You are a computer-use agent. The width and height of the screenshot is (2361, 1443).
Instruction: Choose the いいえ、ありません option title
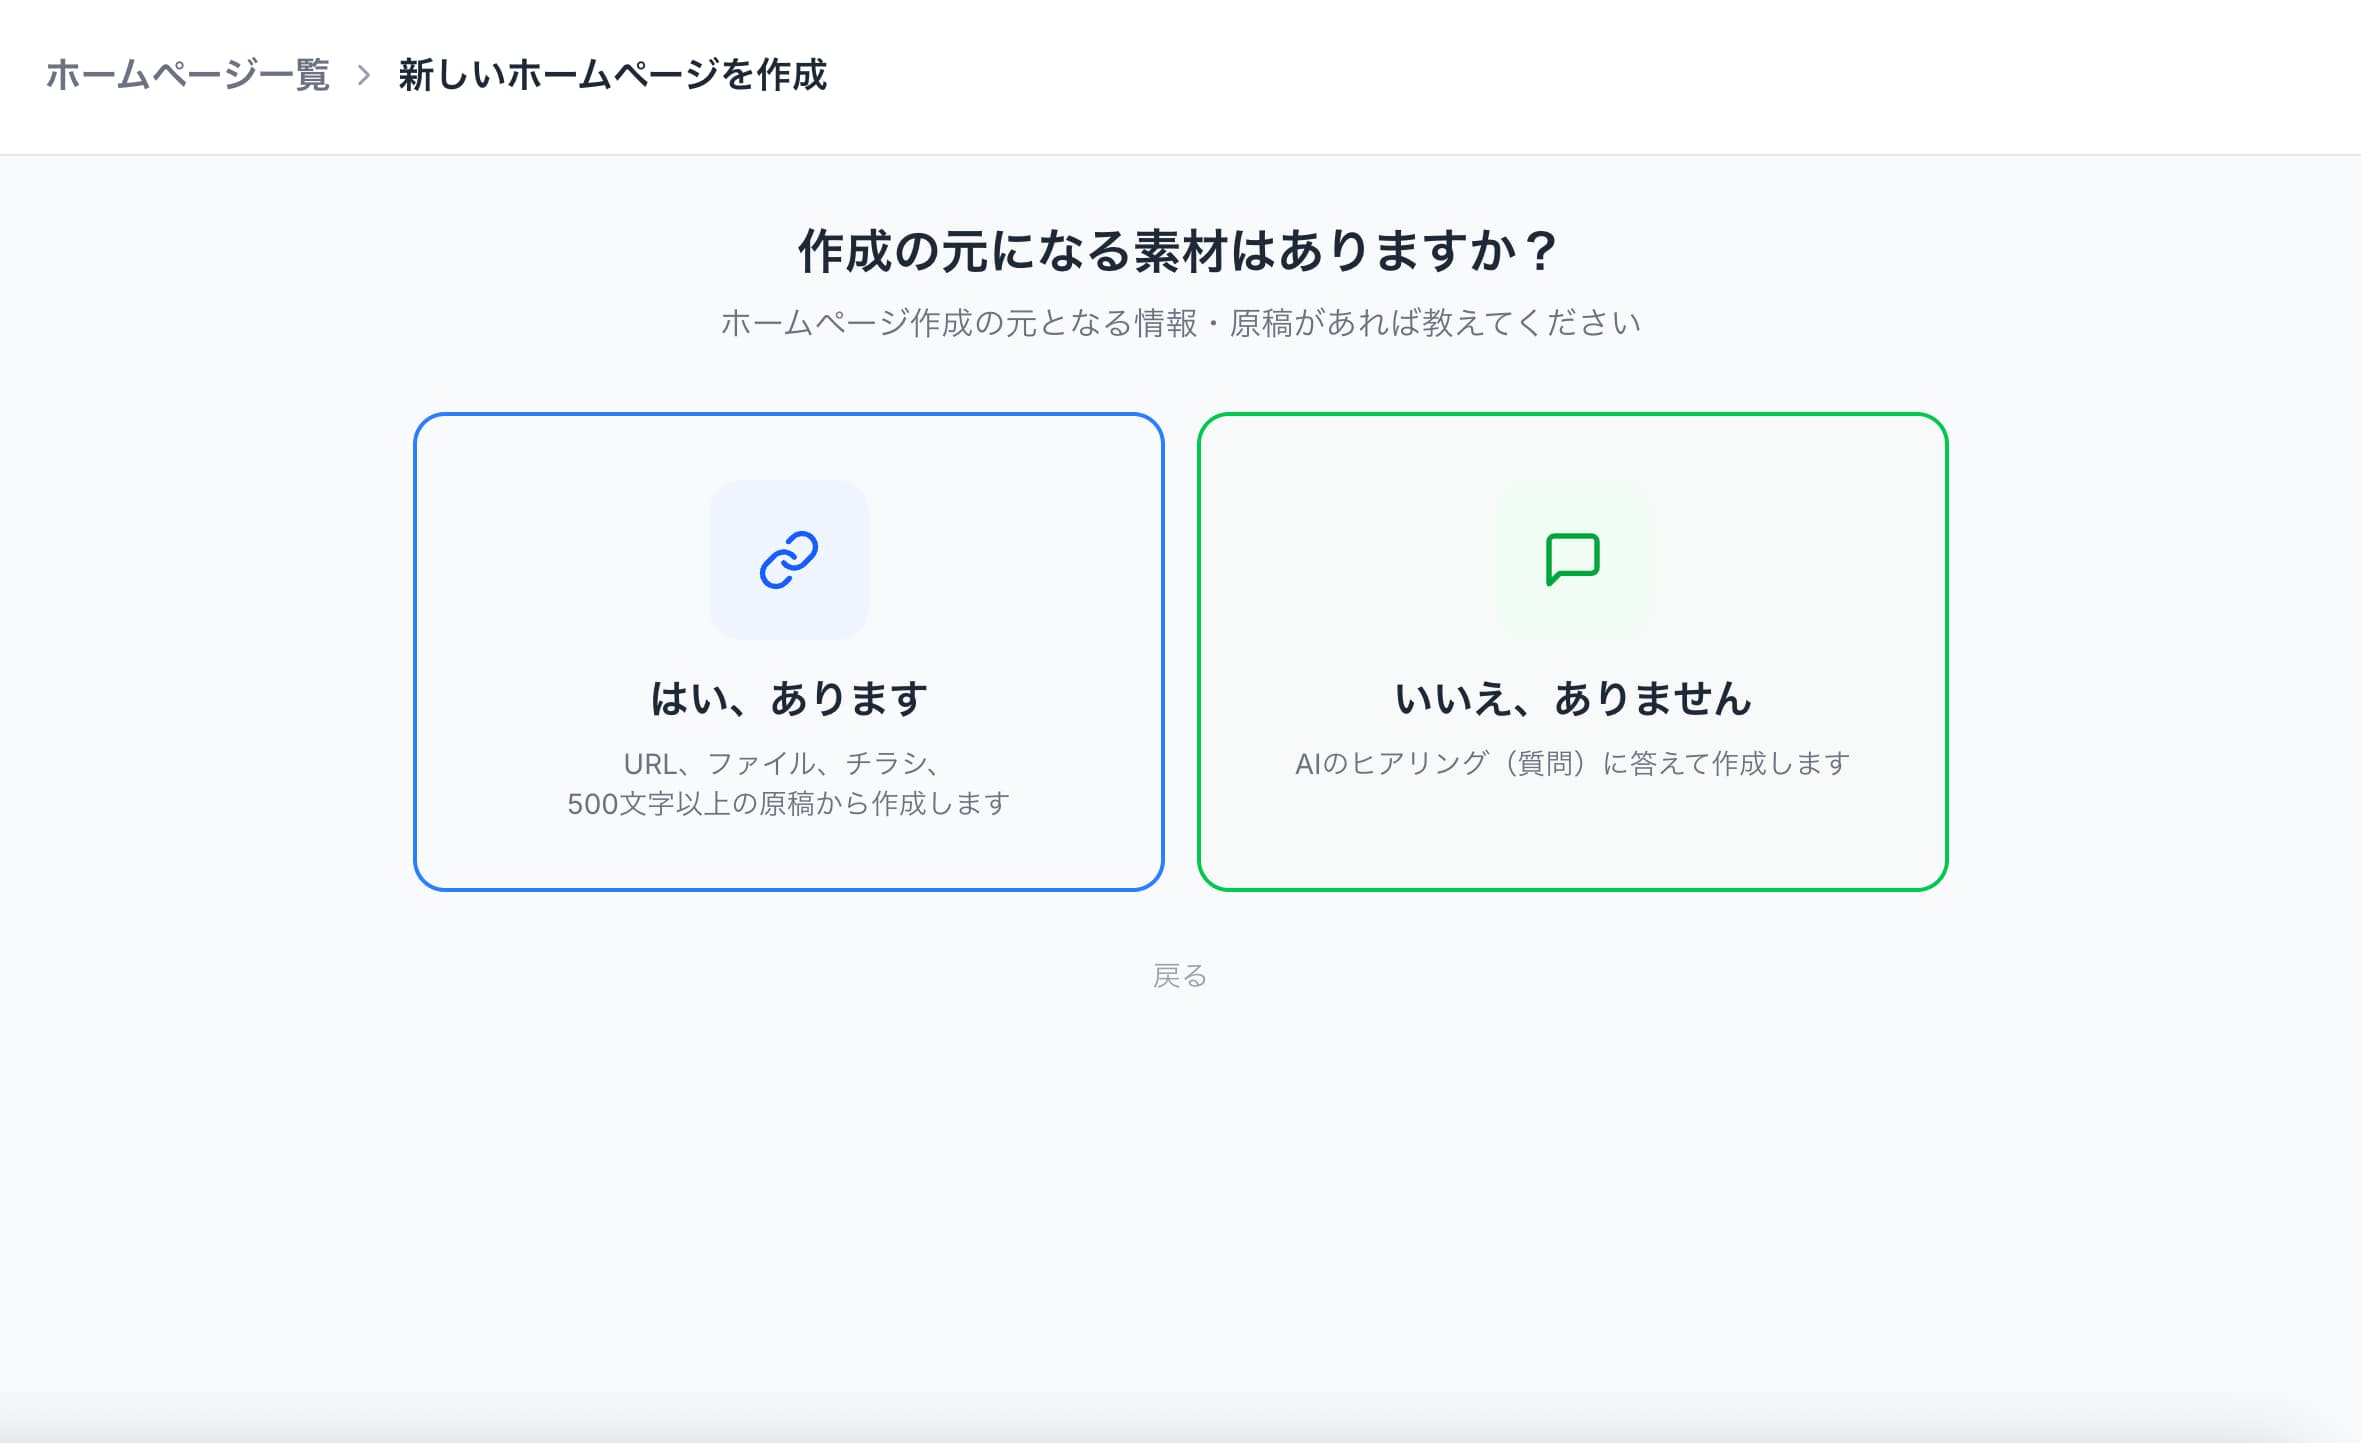click(1572, 698)
